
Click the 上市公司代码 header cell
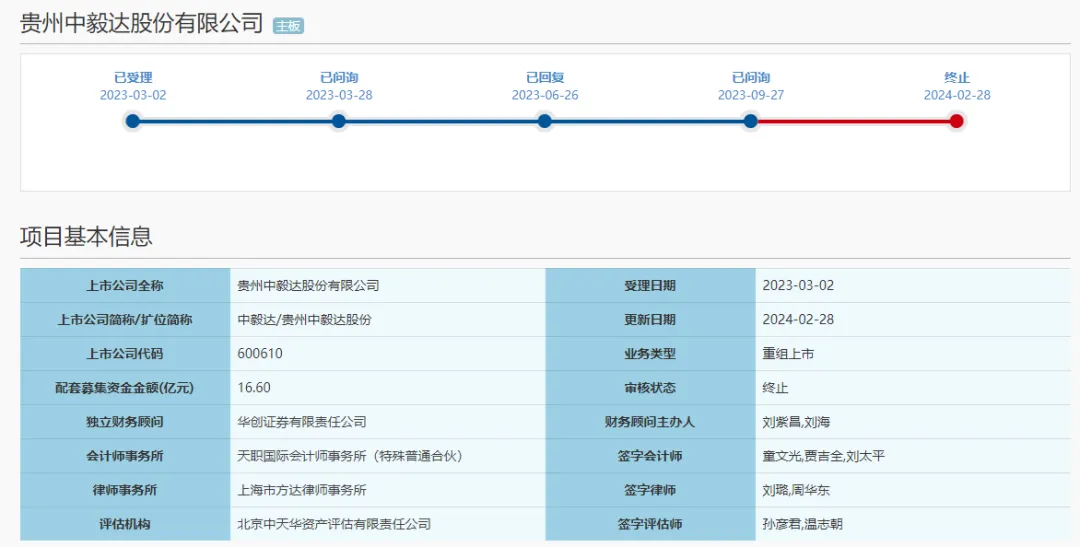(125, 354)
